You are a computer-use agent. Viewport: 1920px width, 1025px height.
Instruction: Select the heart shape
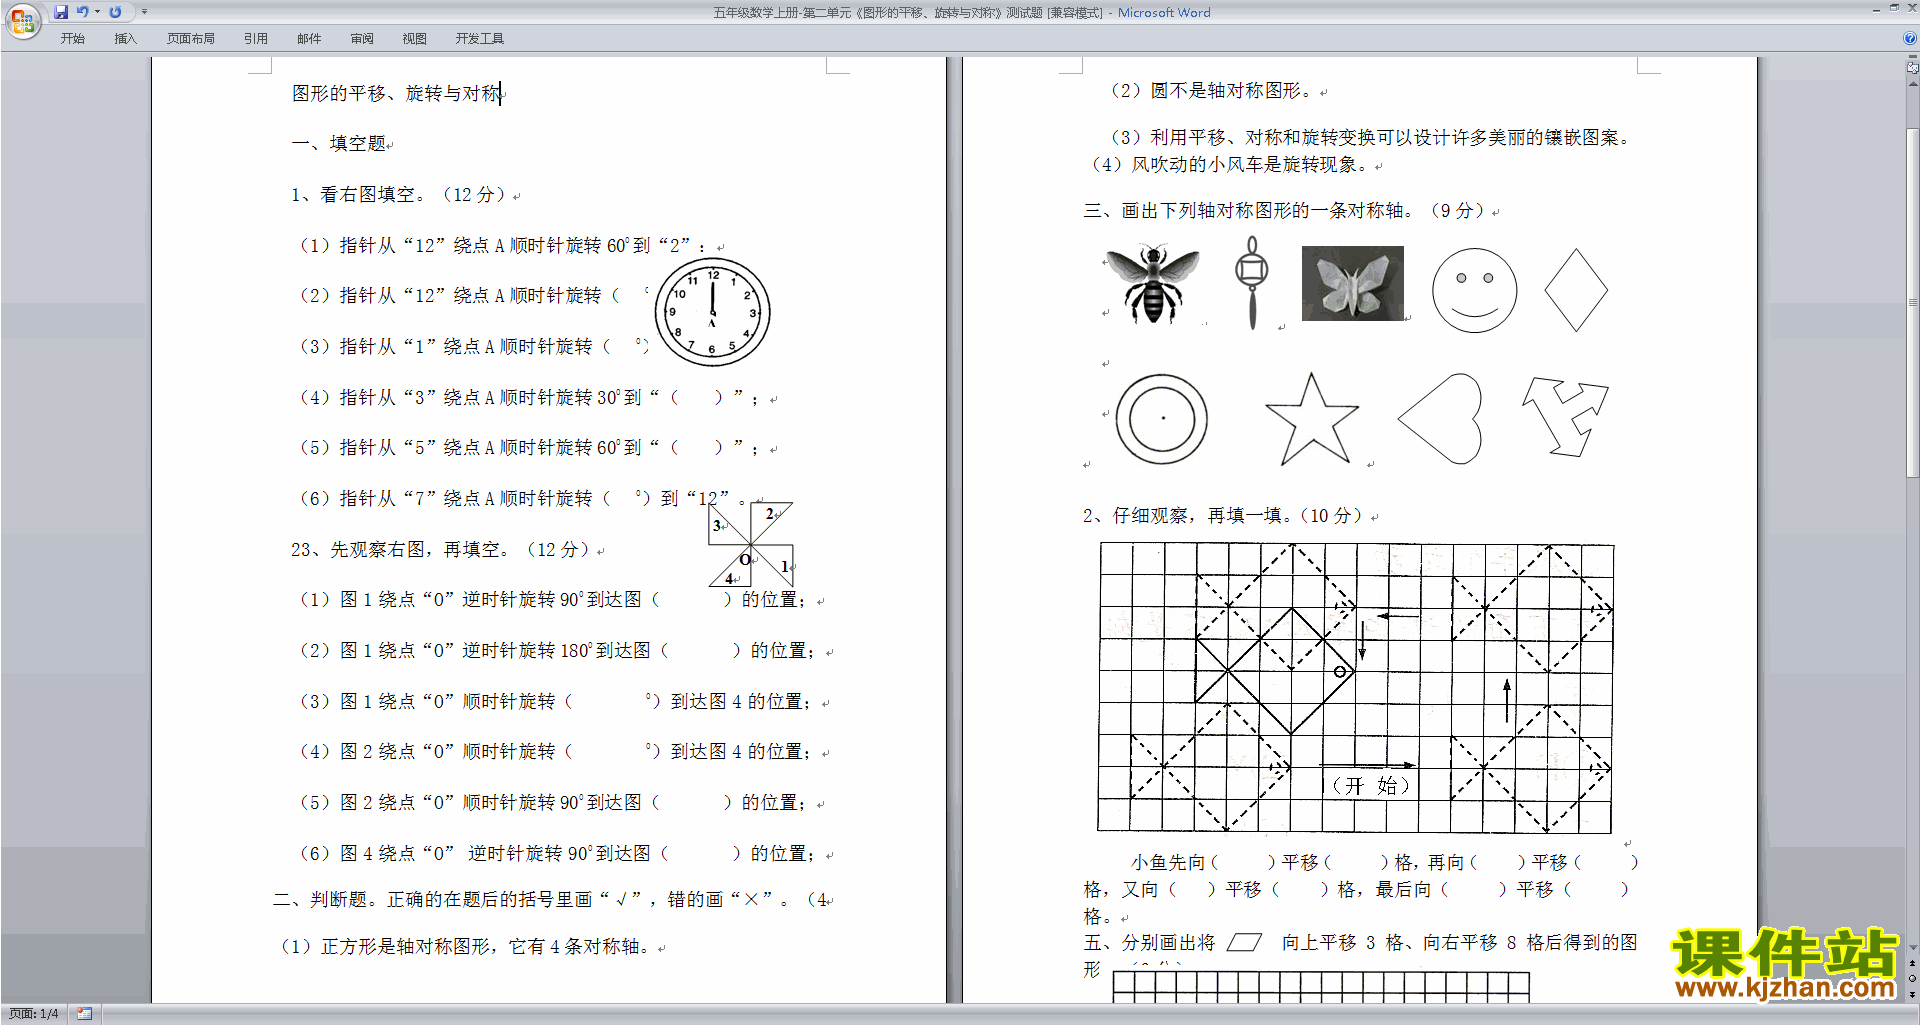click(1440, 419)
